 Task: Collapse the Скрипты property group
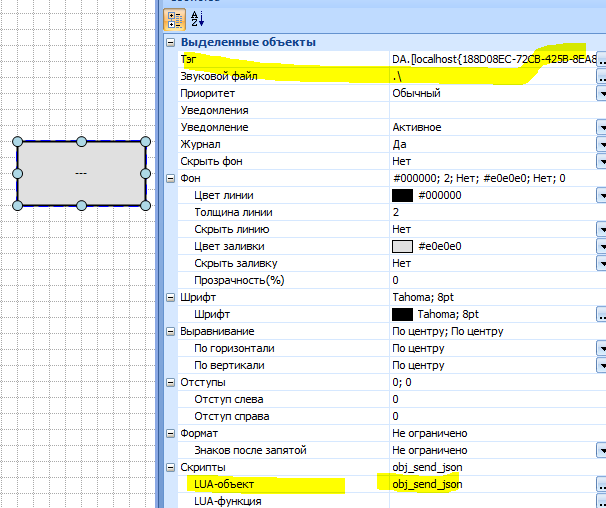171,467
